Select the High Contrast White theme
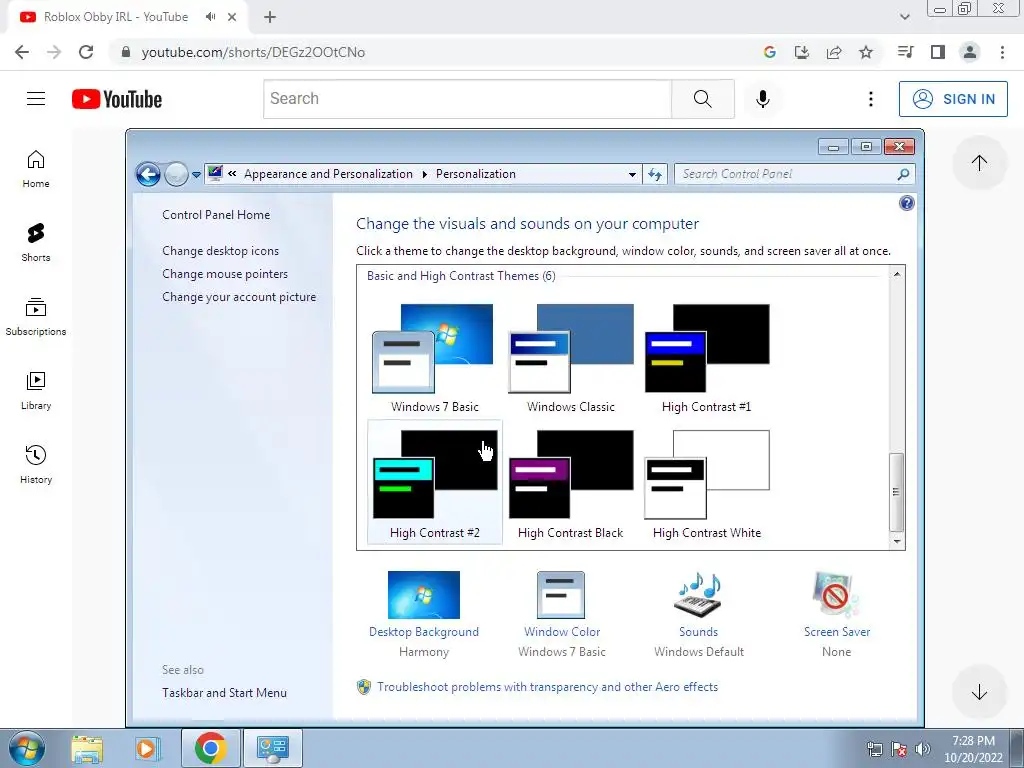Image resolution: width=1024 pixels, height=768 pixels. pos(707,483)
